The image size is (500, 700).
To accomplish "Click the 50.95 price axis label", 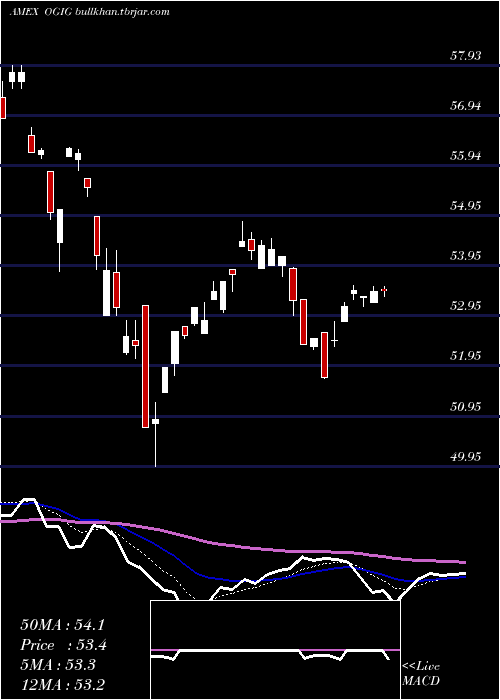I will point(465,407).
